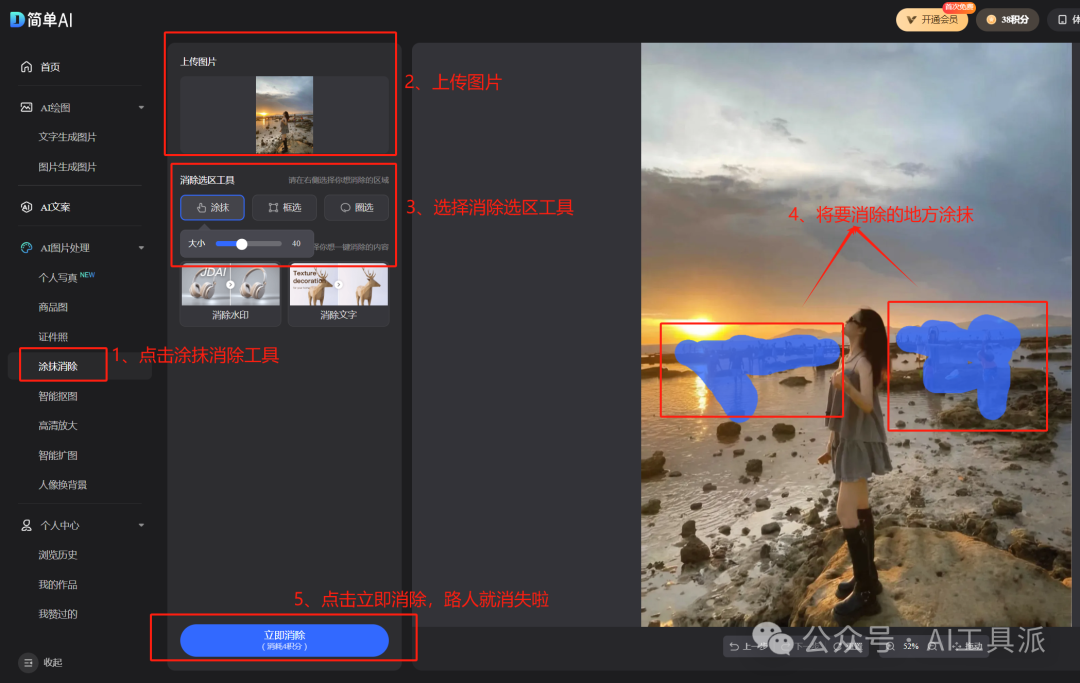
Task: Click the home icon beside 首页
Action: [x=26, y=67]
